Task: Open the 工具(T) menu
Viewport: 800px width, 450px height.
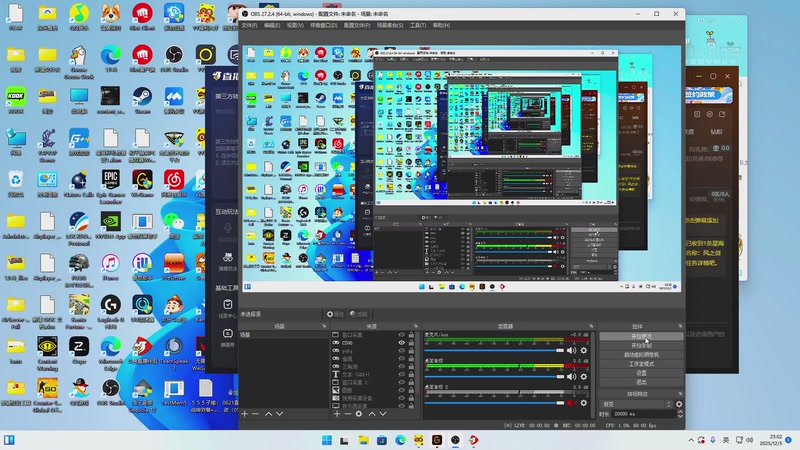Action: click(x=418, y=25)
